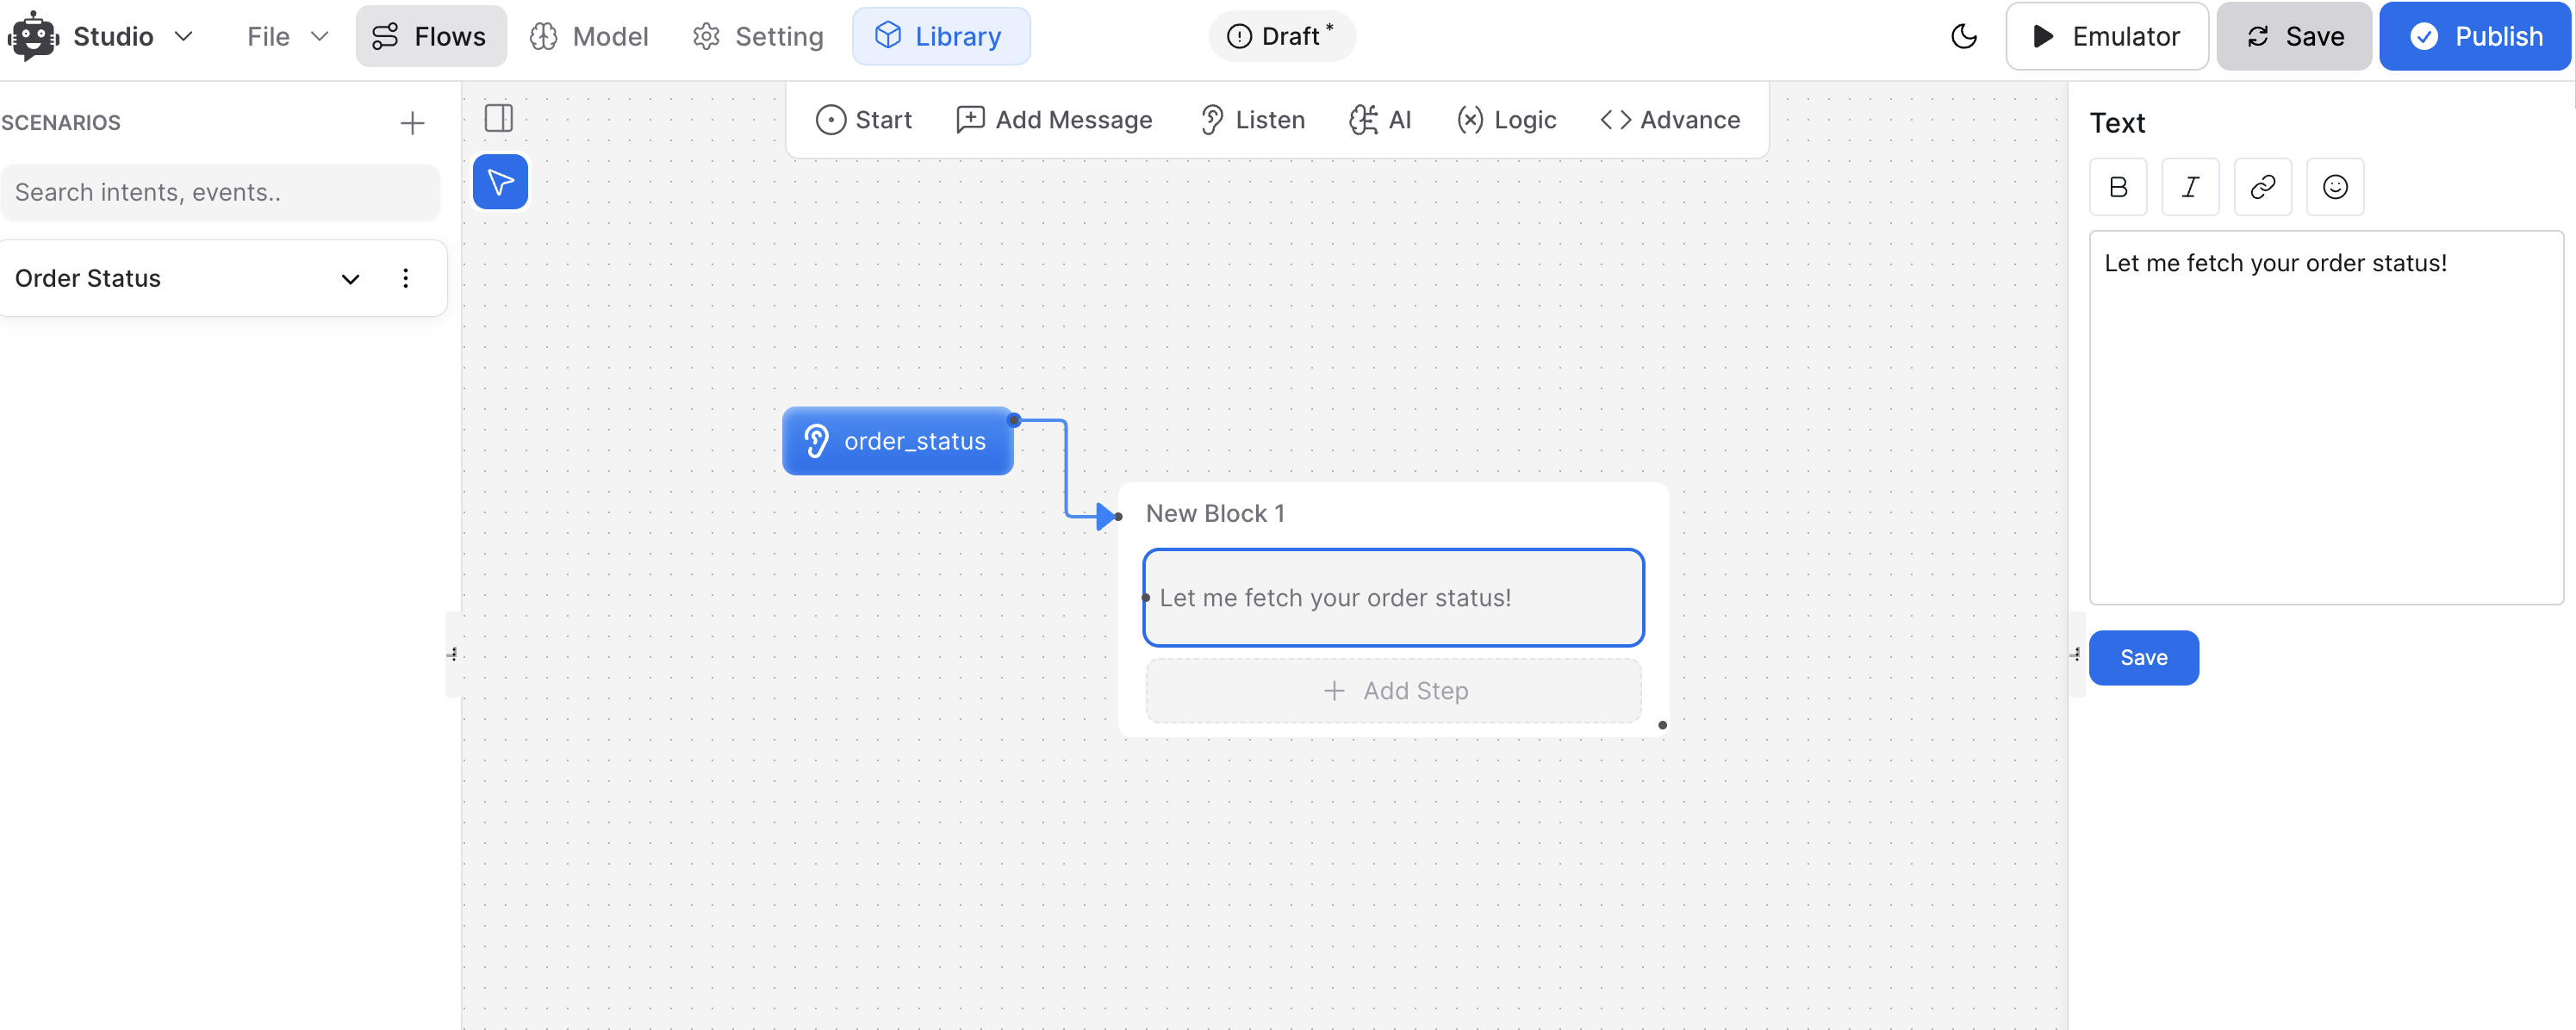Click the Studio robot logo
The image size is (2576, 1030).
(x=32, y=35)
